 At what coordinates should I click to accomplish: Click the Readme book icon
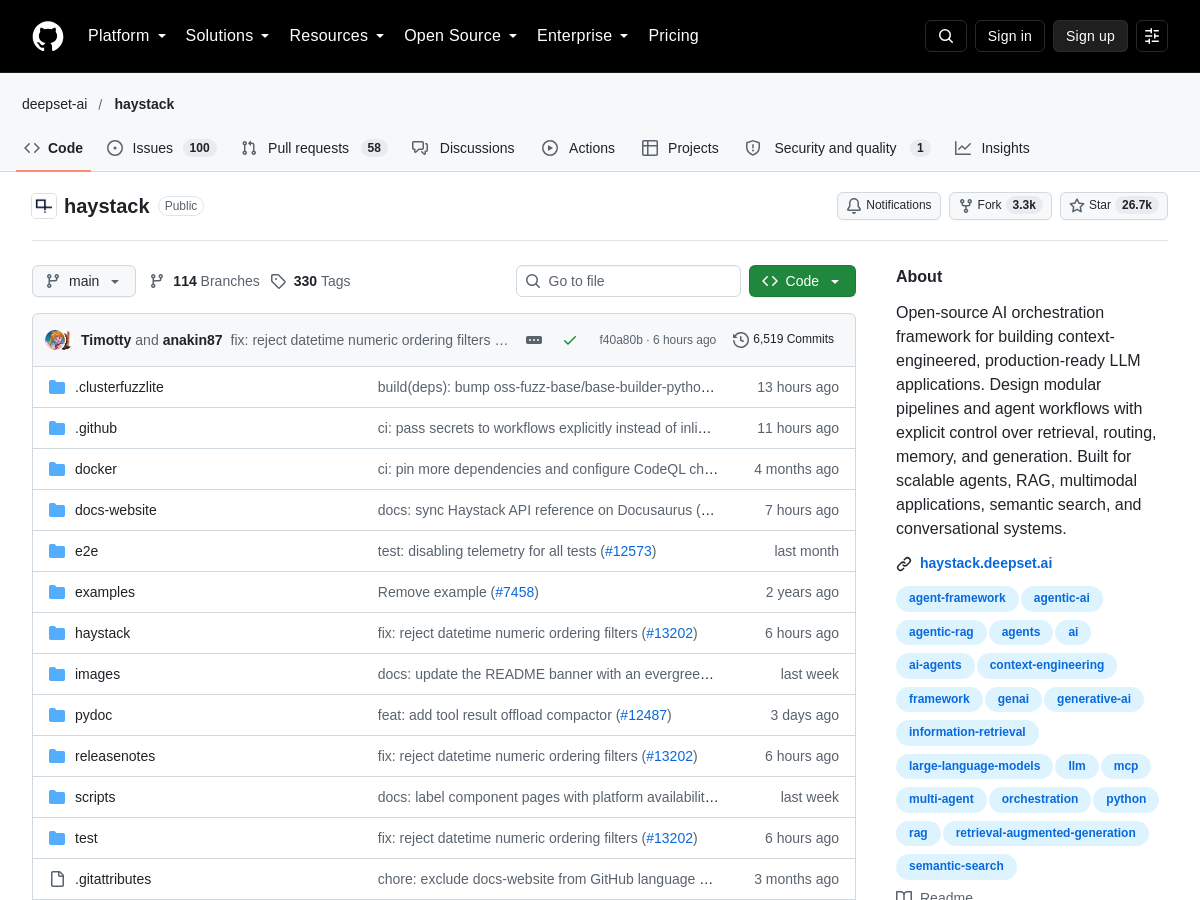pyautogui.click(x=904, y=897)
